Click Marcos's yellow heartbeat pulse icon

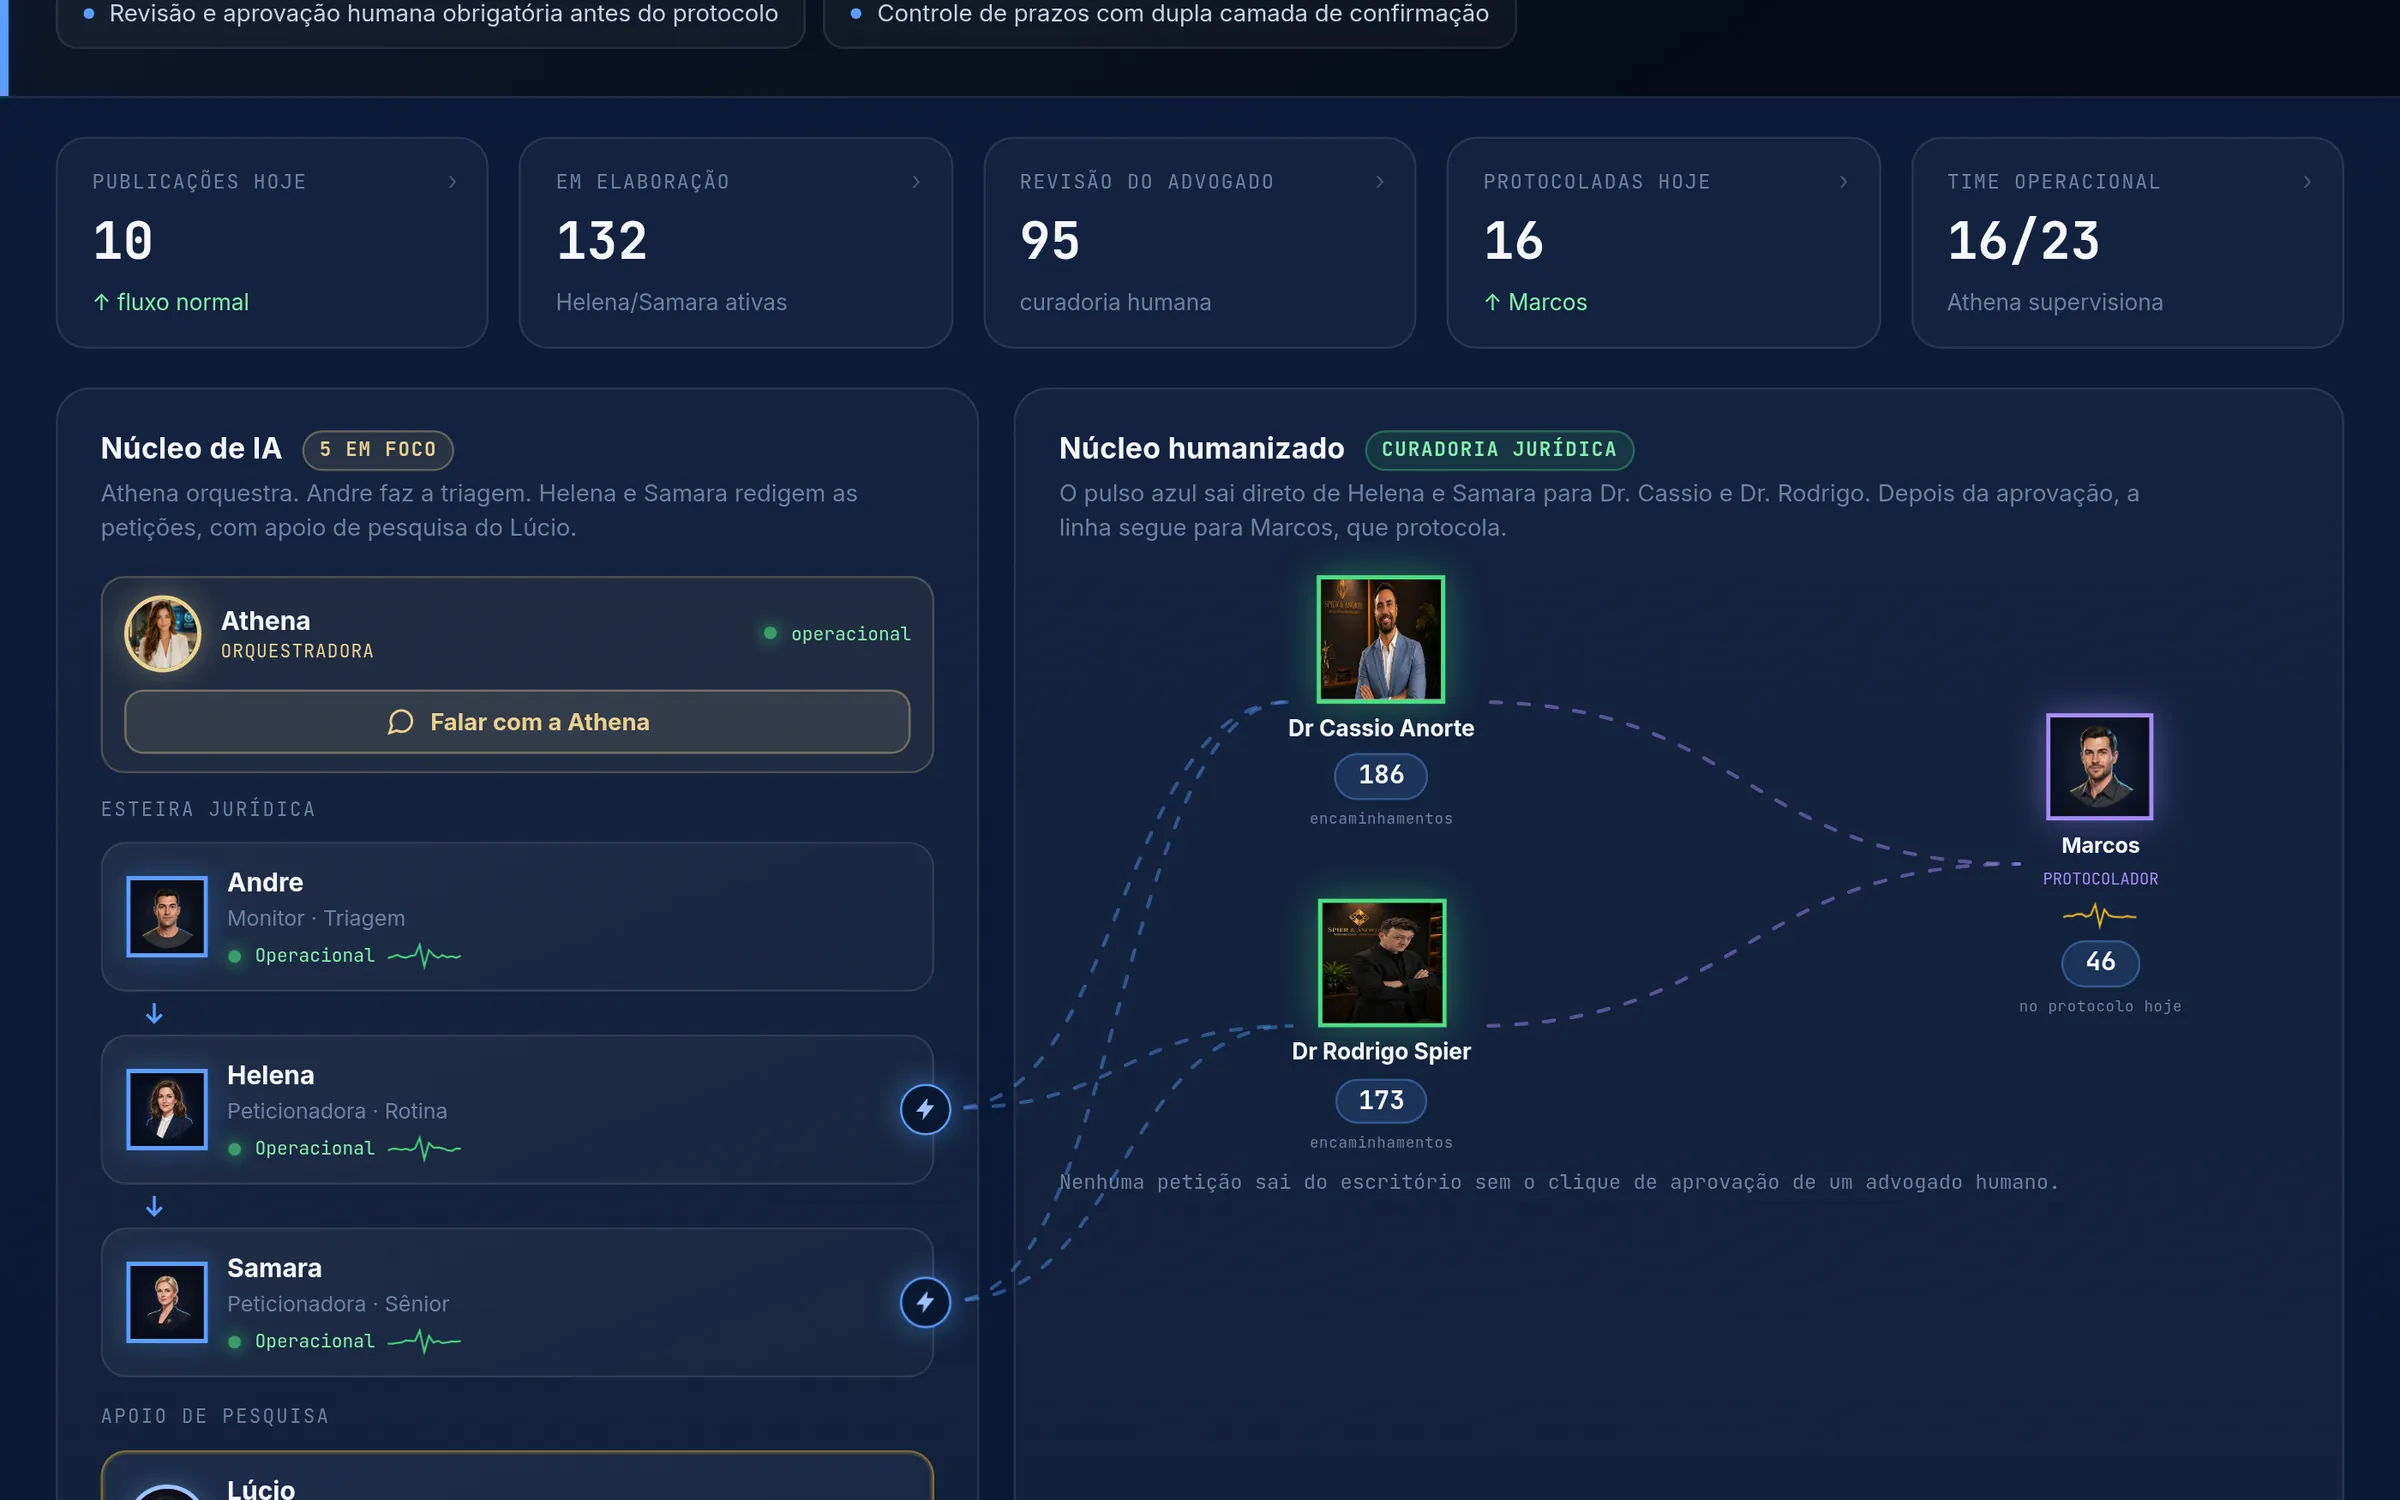coord(2100,915)
